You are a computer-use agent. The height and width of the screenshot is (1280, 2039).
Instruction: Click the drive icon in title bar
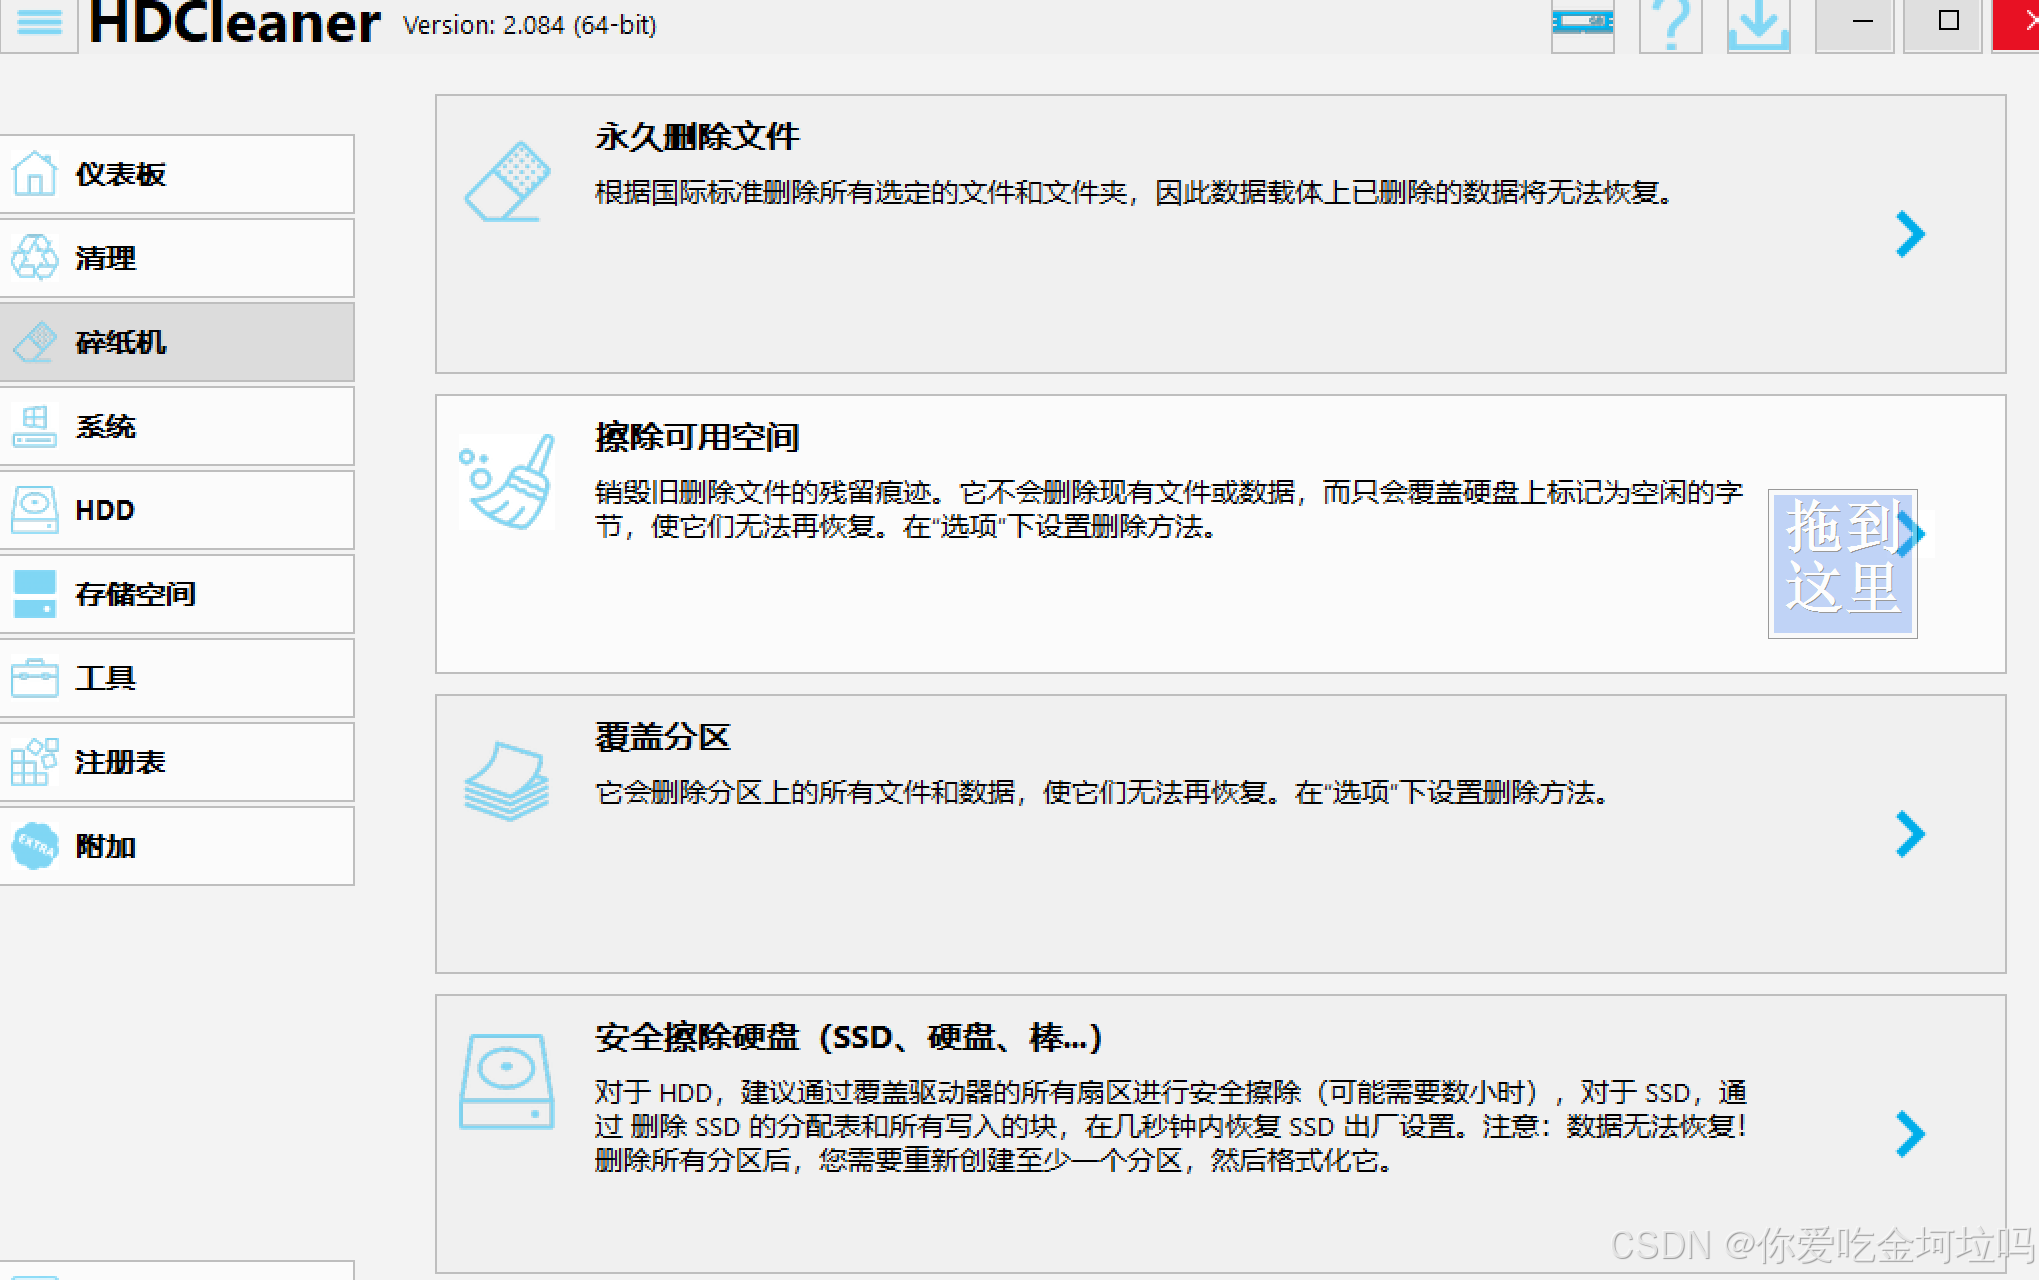click(1582, 24)
